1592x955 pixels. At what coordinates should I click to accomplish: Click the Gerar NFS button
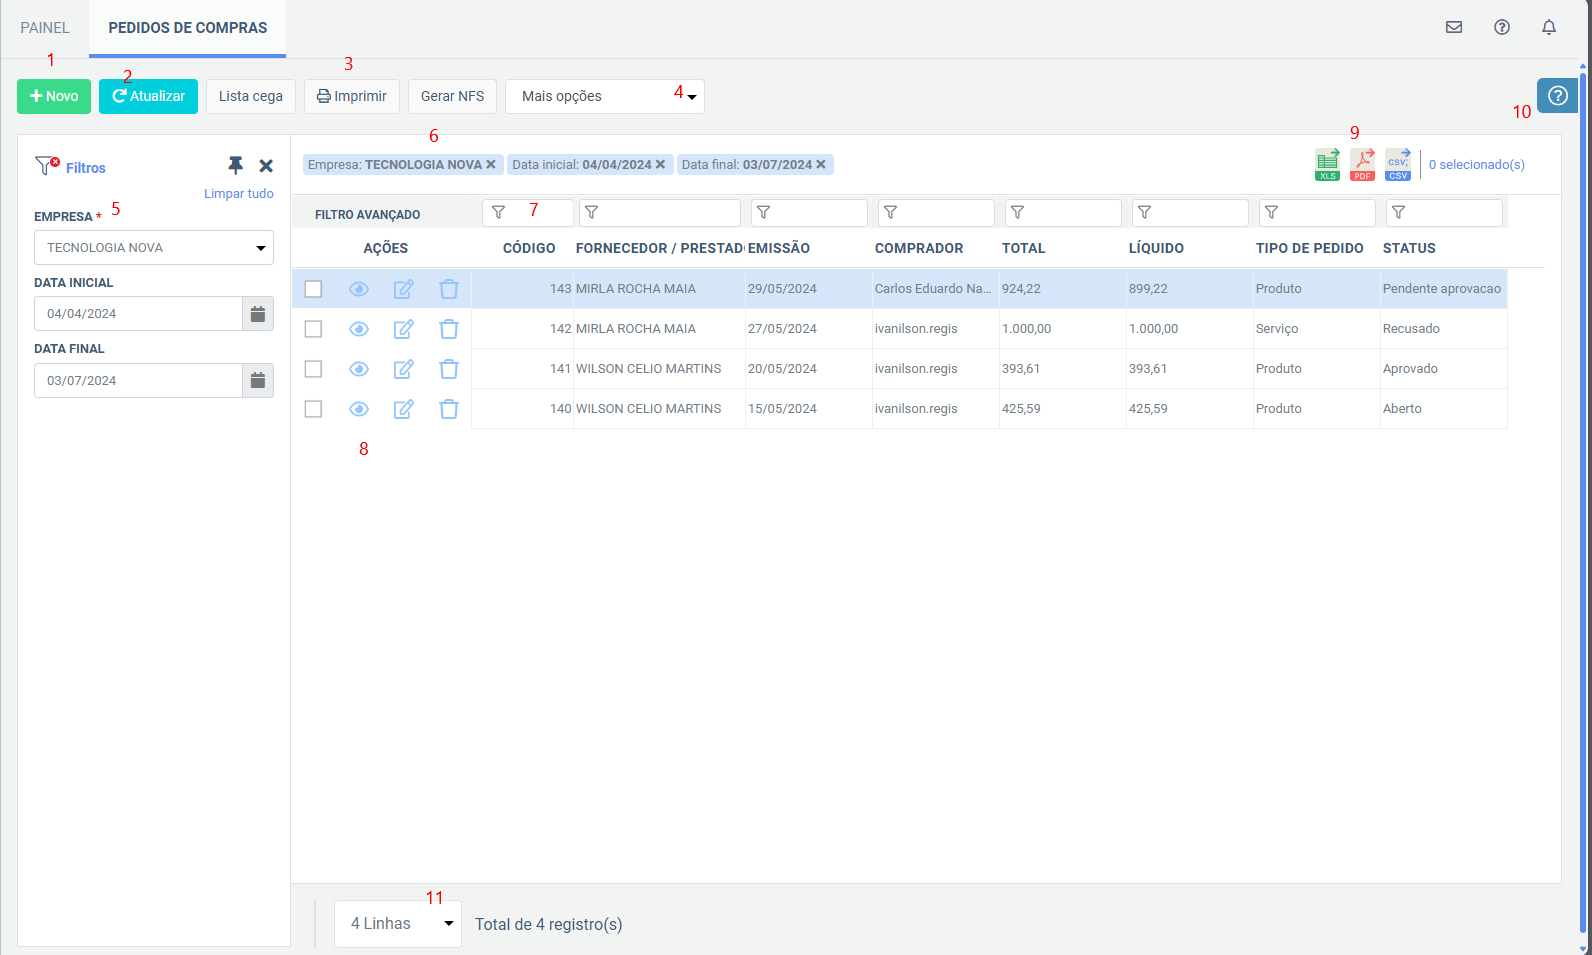point(452,96)
